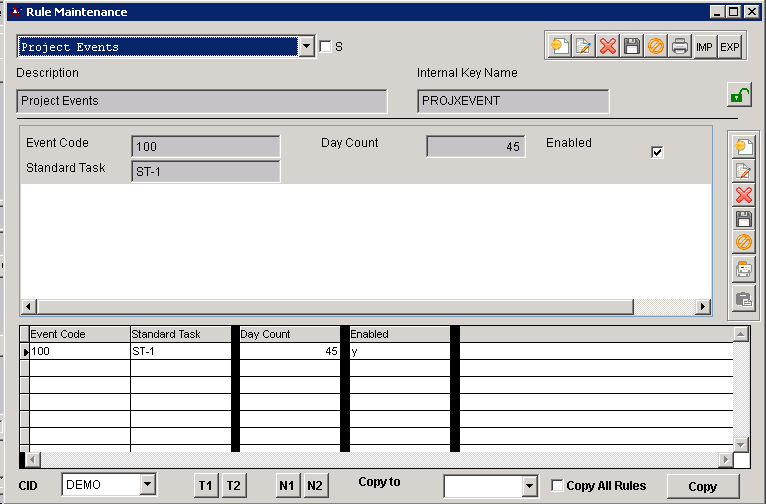Viewport: 766px width, 504px height.
Task: Click the New rule icon in top toolbar
Action: (559, 47)
